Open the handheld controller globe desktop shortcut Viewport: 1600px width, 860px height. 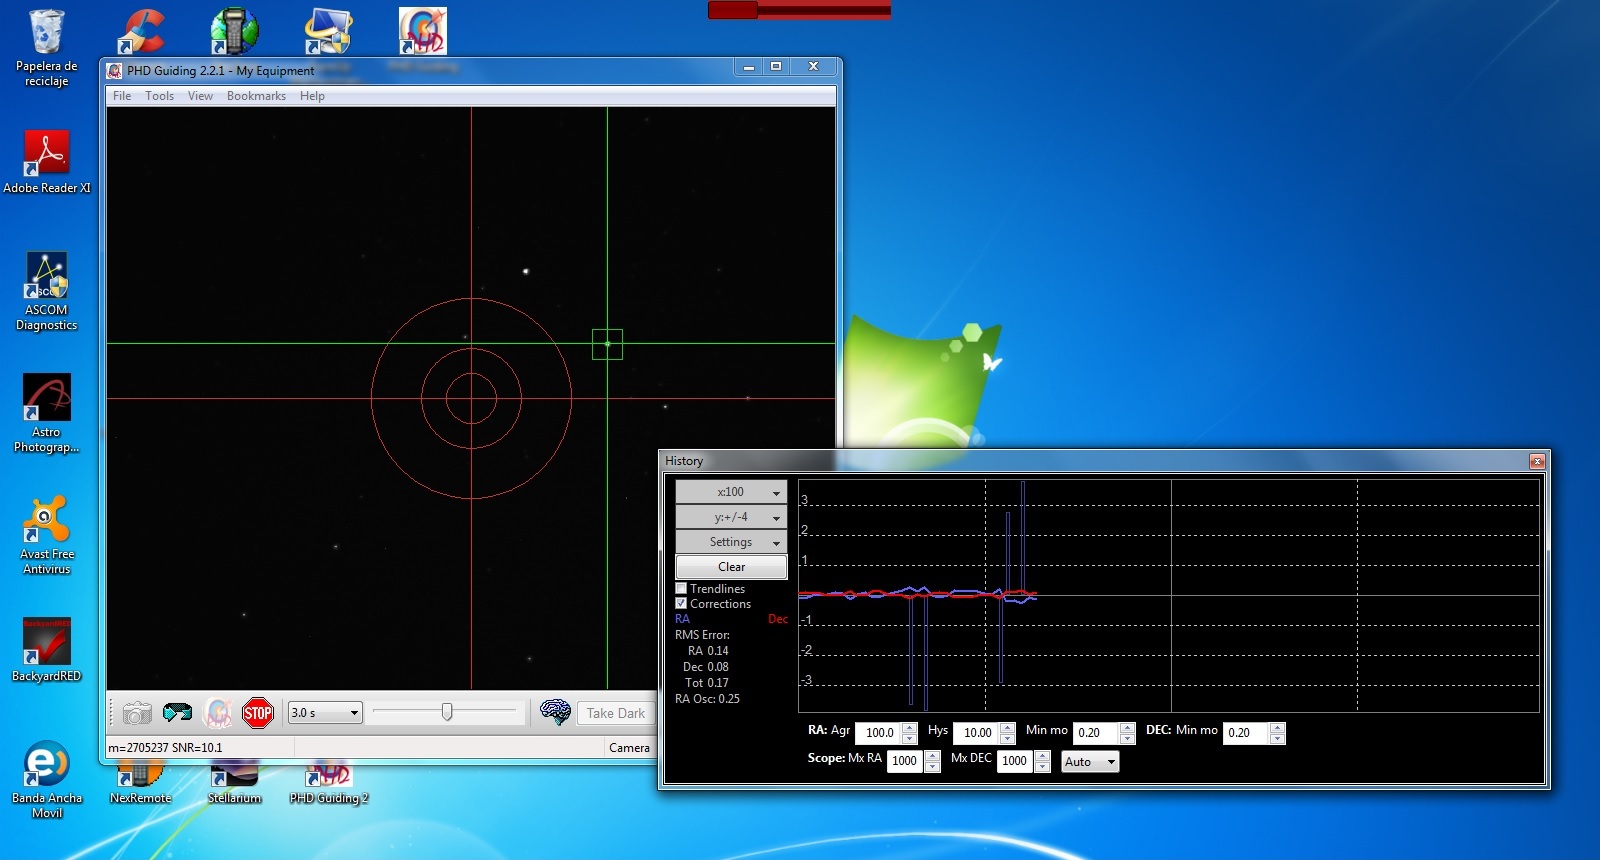click(x=234, y=31)
